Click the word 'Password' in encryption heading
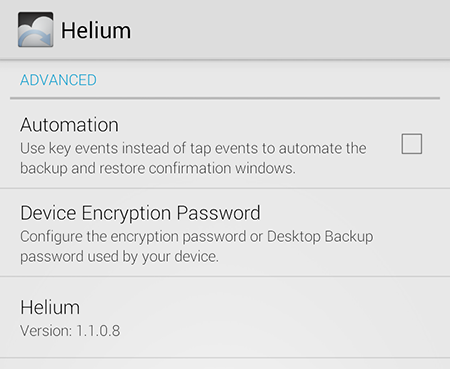 218,213
